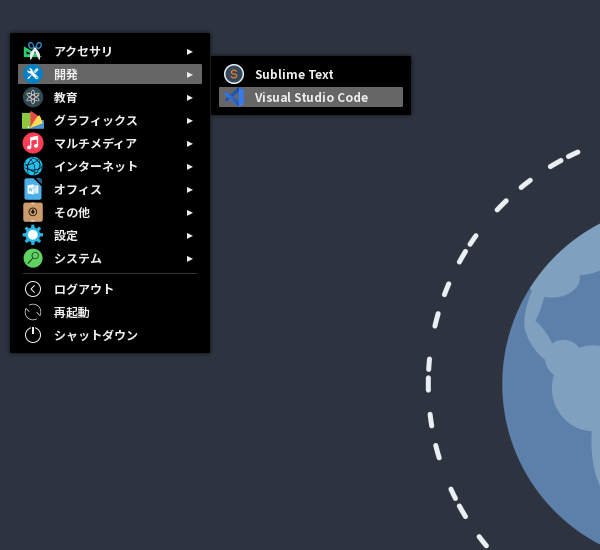Screen dimensions: 600x550
Task: Select the 開発 menu label
Action: point(66,74)
